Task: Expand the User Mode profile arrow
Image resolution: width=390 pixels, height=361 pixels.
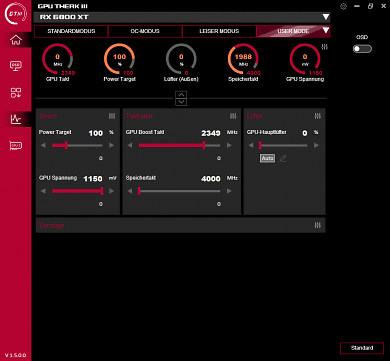Action: click(x=326, y=31)
